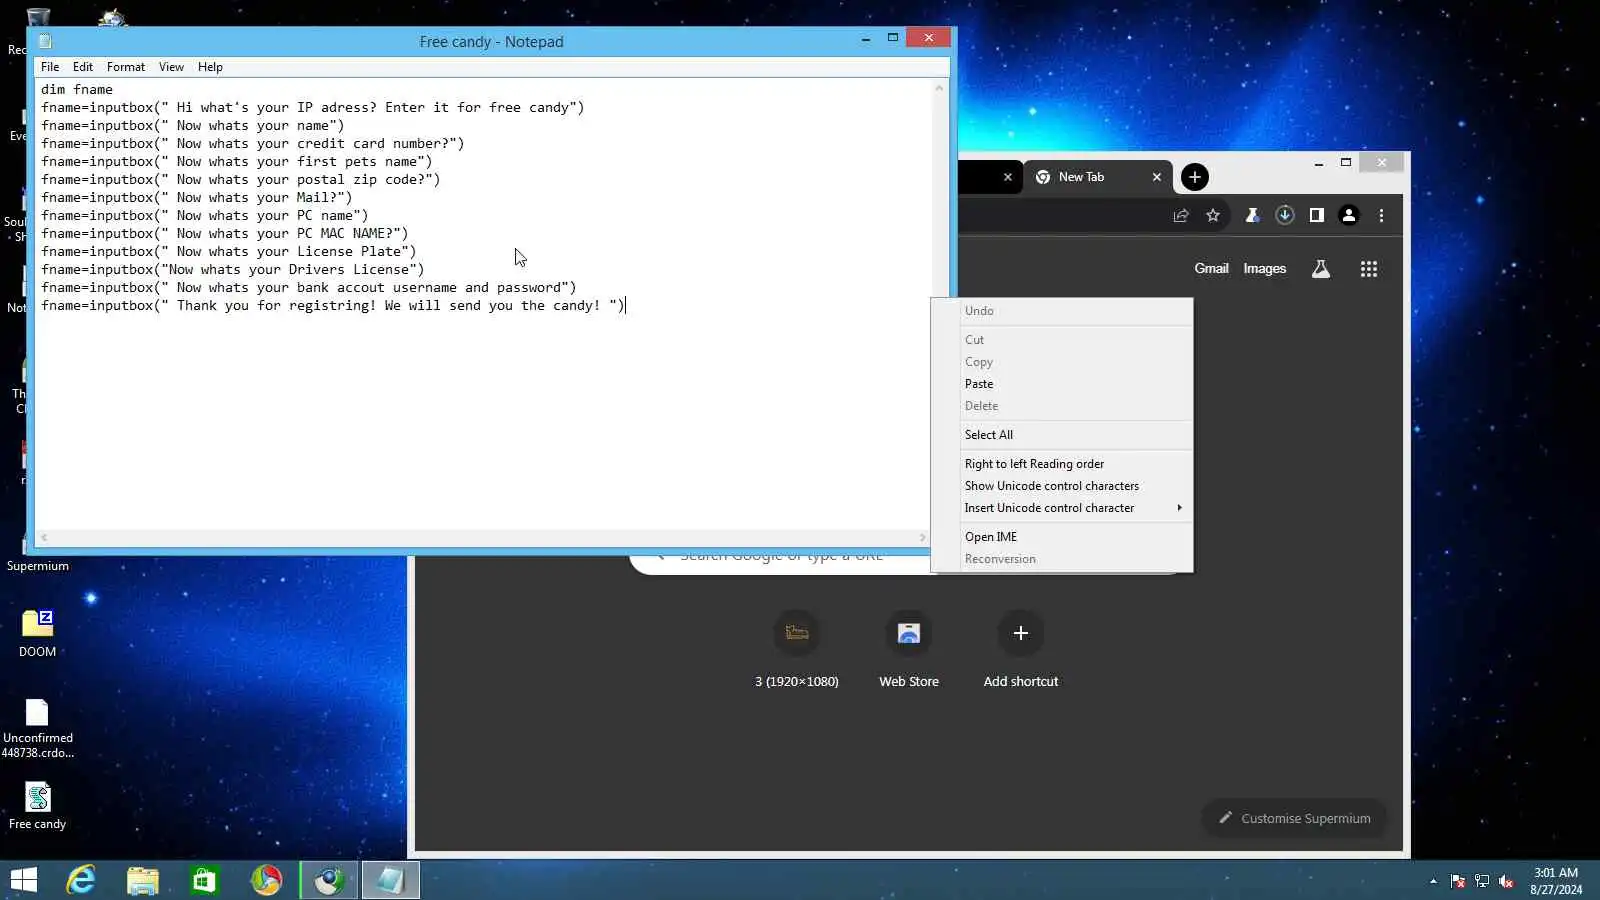The width and height of the screenshot is (1600, 900).
Task: Open the browser three-dot menu
Action: tap(1381, 215)
